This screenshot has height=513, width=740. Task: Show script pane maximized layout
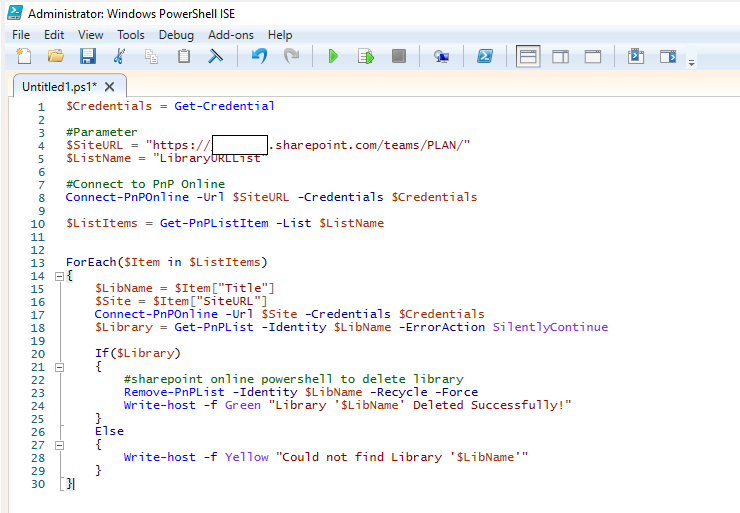[593, 56]
